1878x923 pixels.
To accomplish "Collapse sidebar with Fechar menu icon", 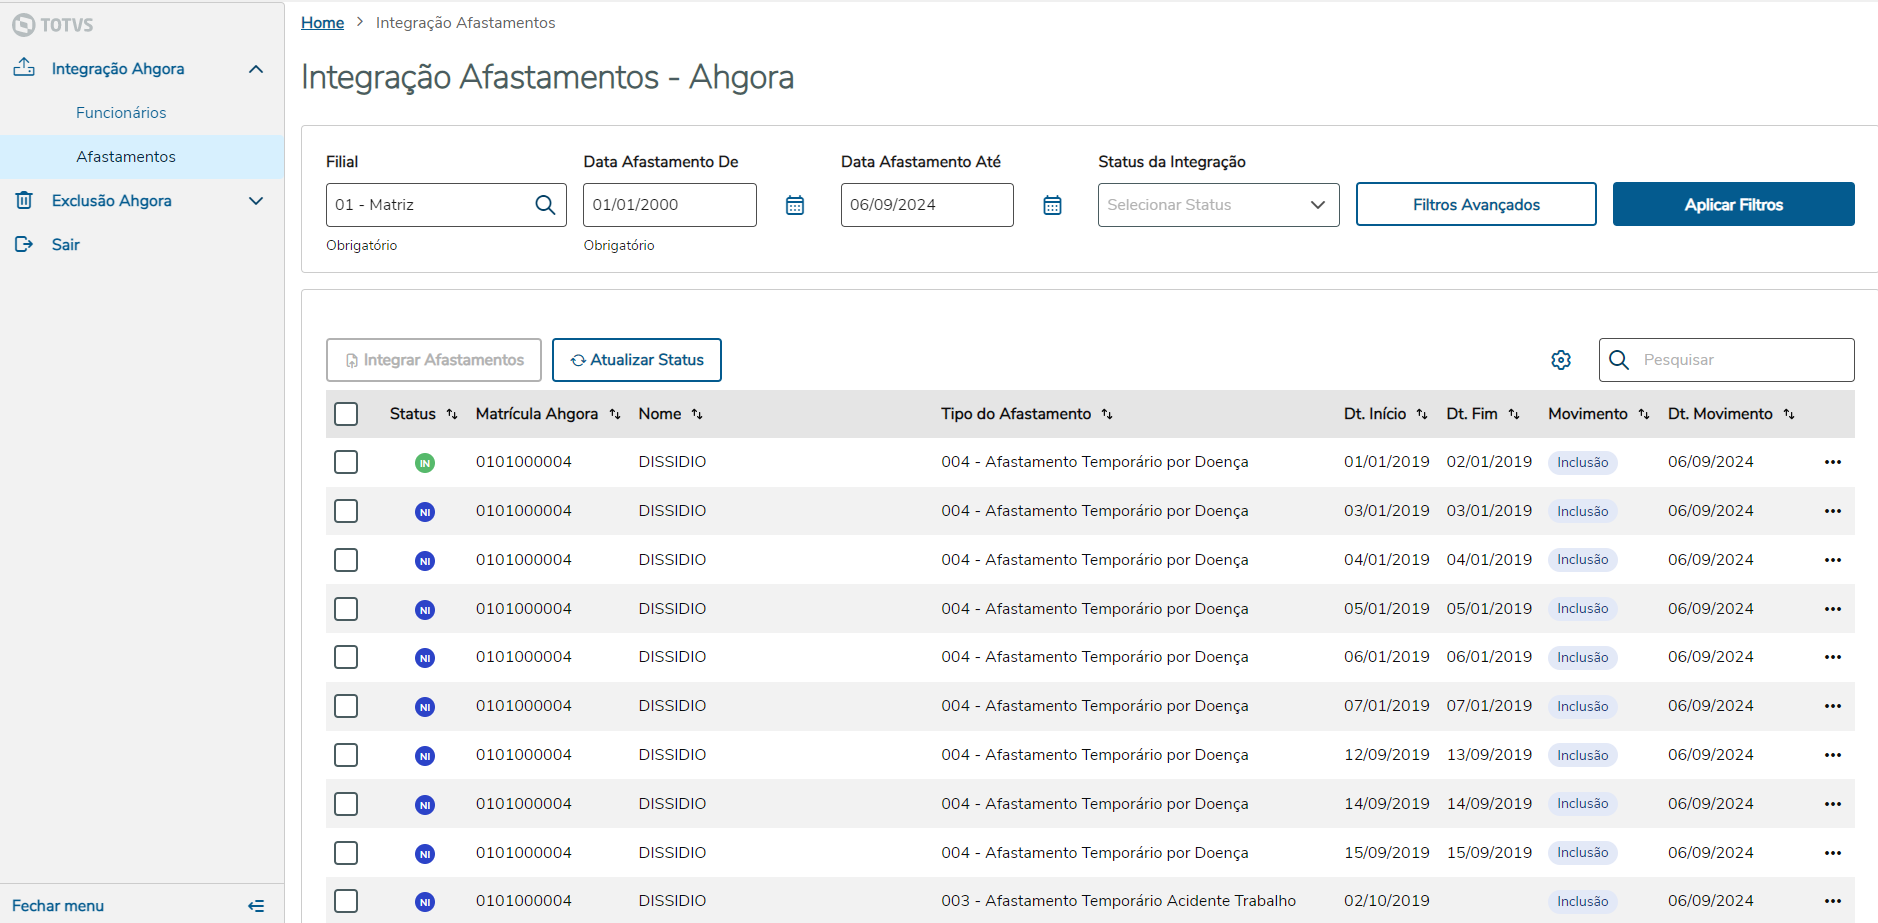I will pos(256,906).
